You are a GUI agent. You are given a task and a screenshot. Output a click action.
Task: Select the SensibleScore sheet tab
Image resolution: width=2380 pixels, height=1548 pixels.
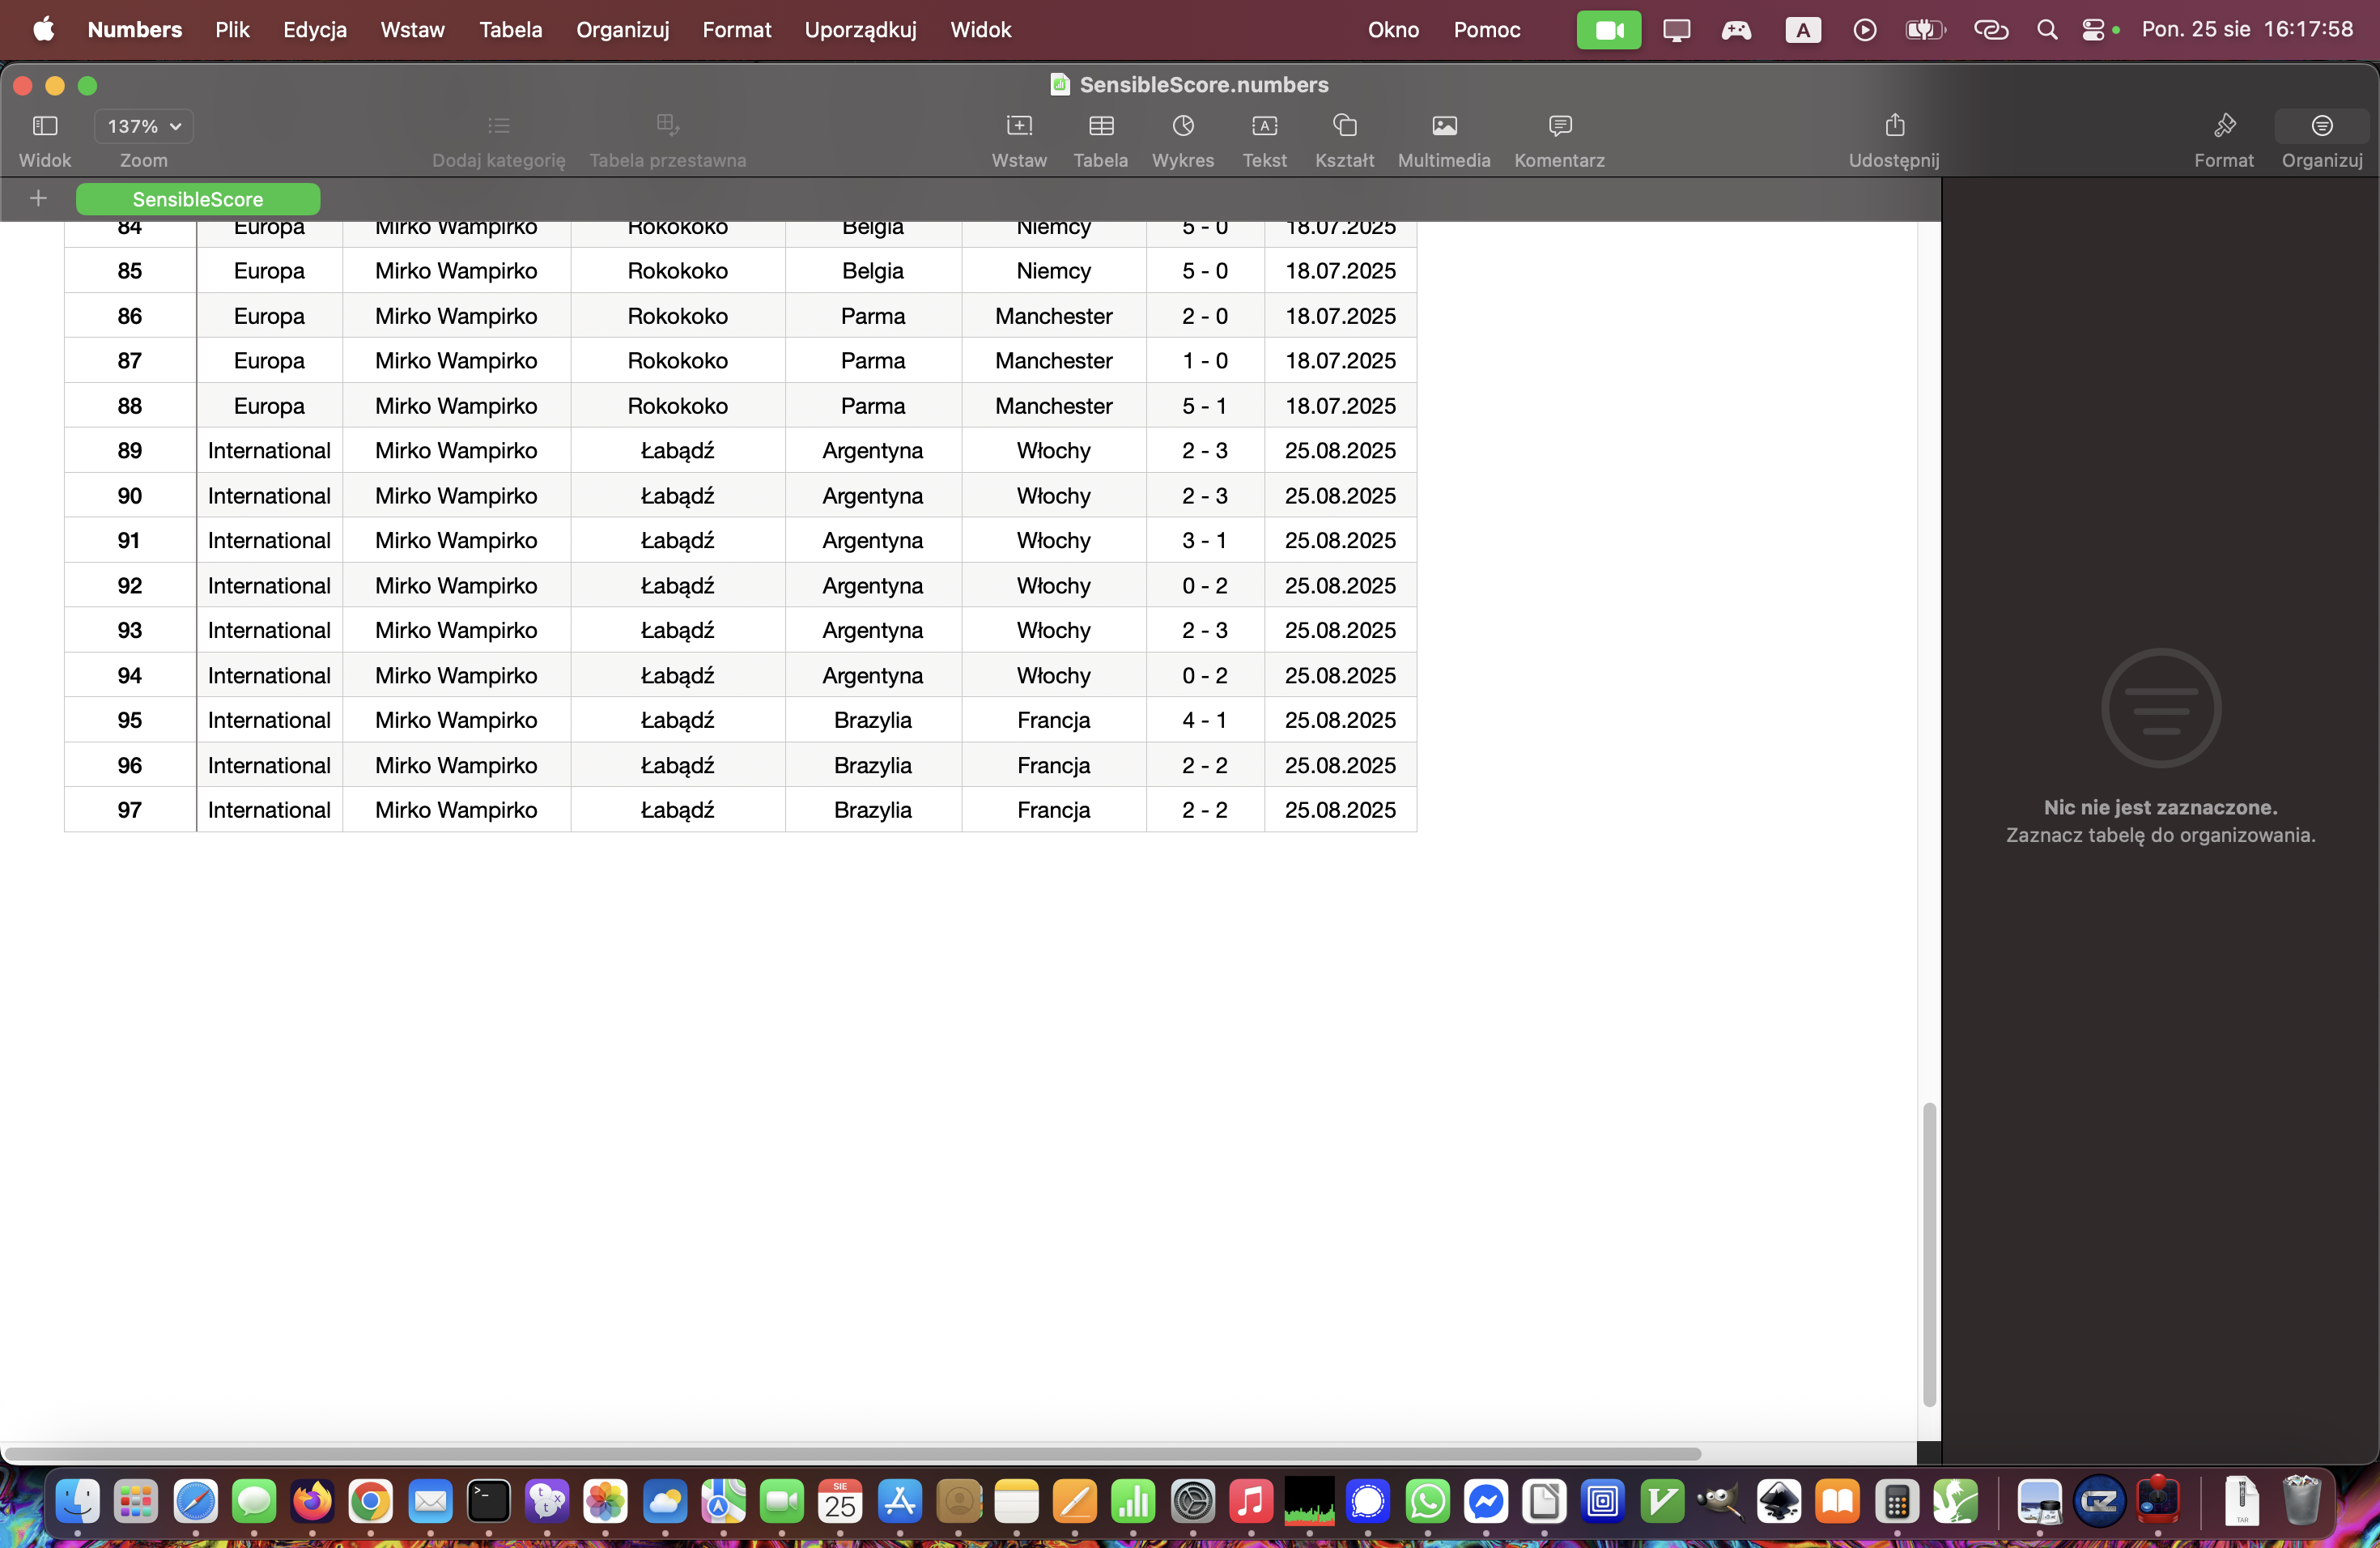pyautogui.click(x=198, y=199)
